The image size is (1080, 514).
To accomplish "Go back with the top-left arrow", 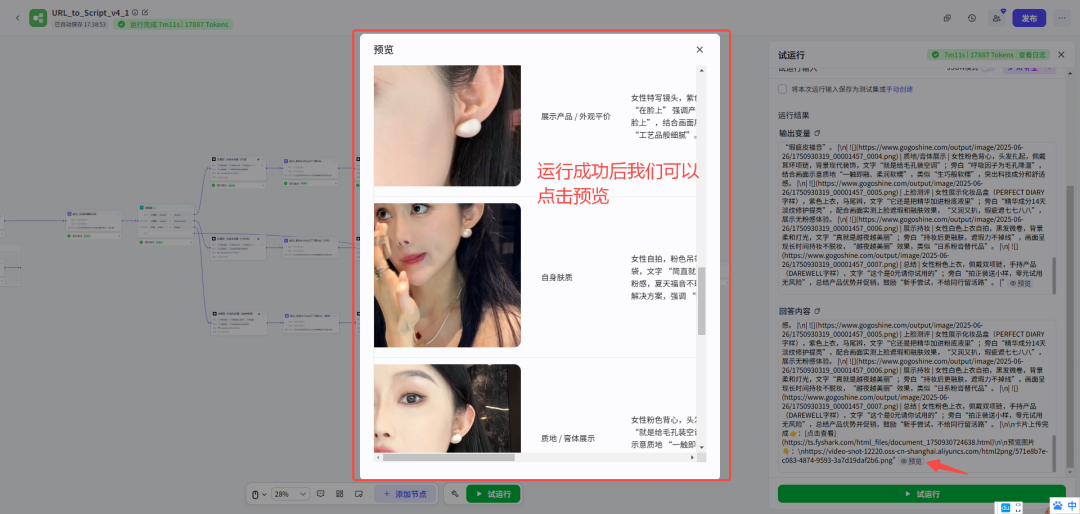I will click(x=17, y=18).
